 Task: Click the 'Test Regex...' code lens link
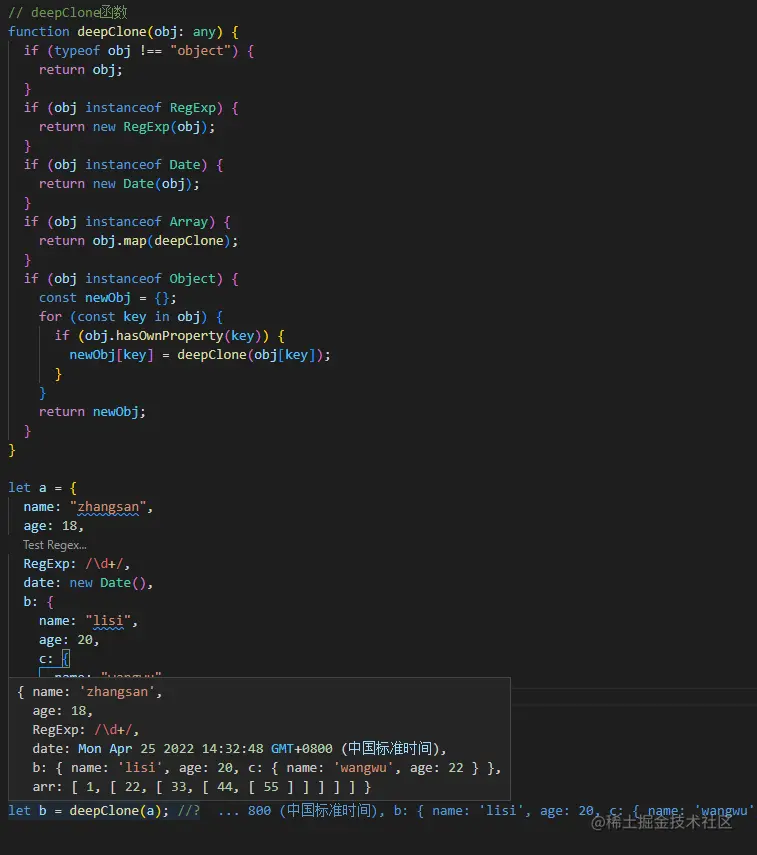click(x=55, y=545)
